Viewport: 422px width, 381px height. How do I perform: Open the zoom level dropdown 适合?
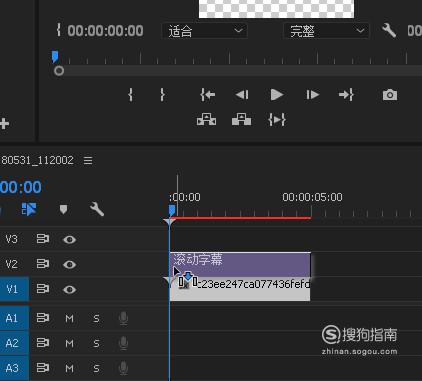[x=204, y=31]
